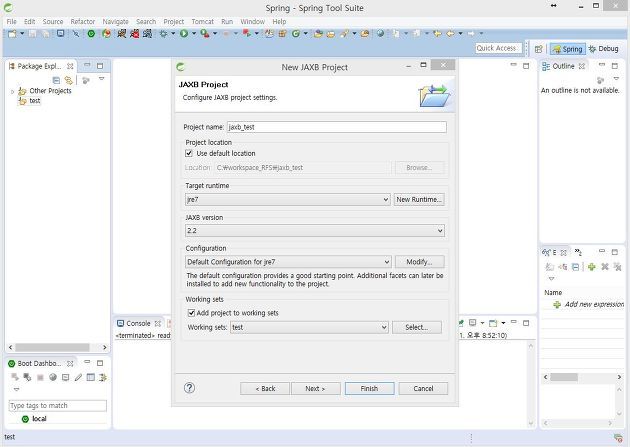Expand the Other Projects tree node

12,92
